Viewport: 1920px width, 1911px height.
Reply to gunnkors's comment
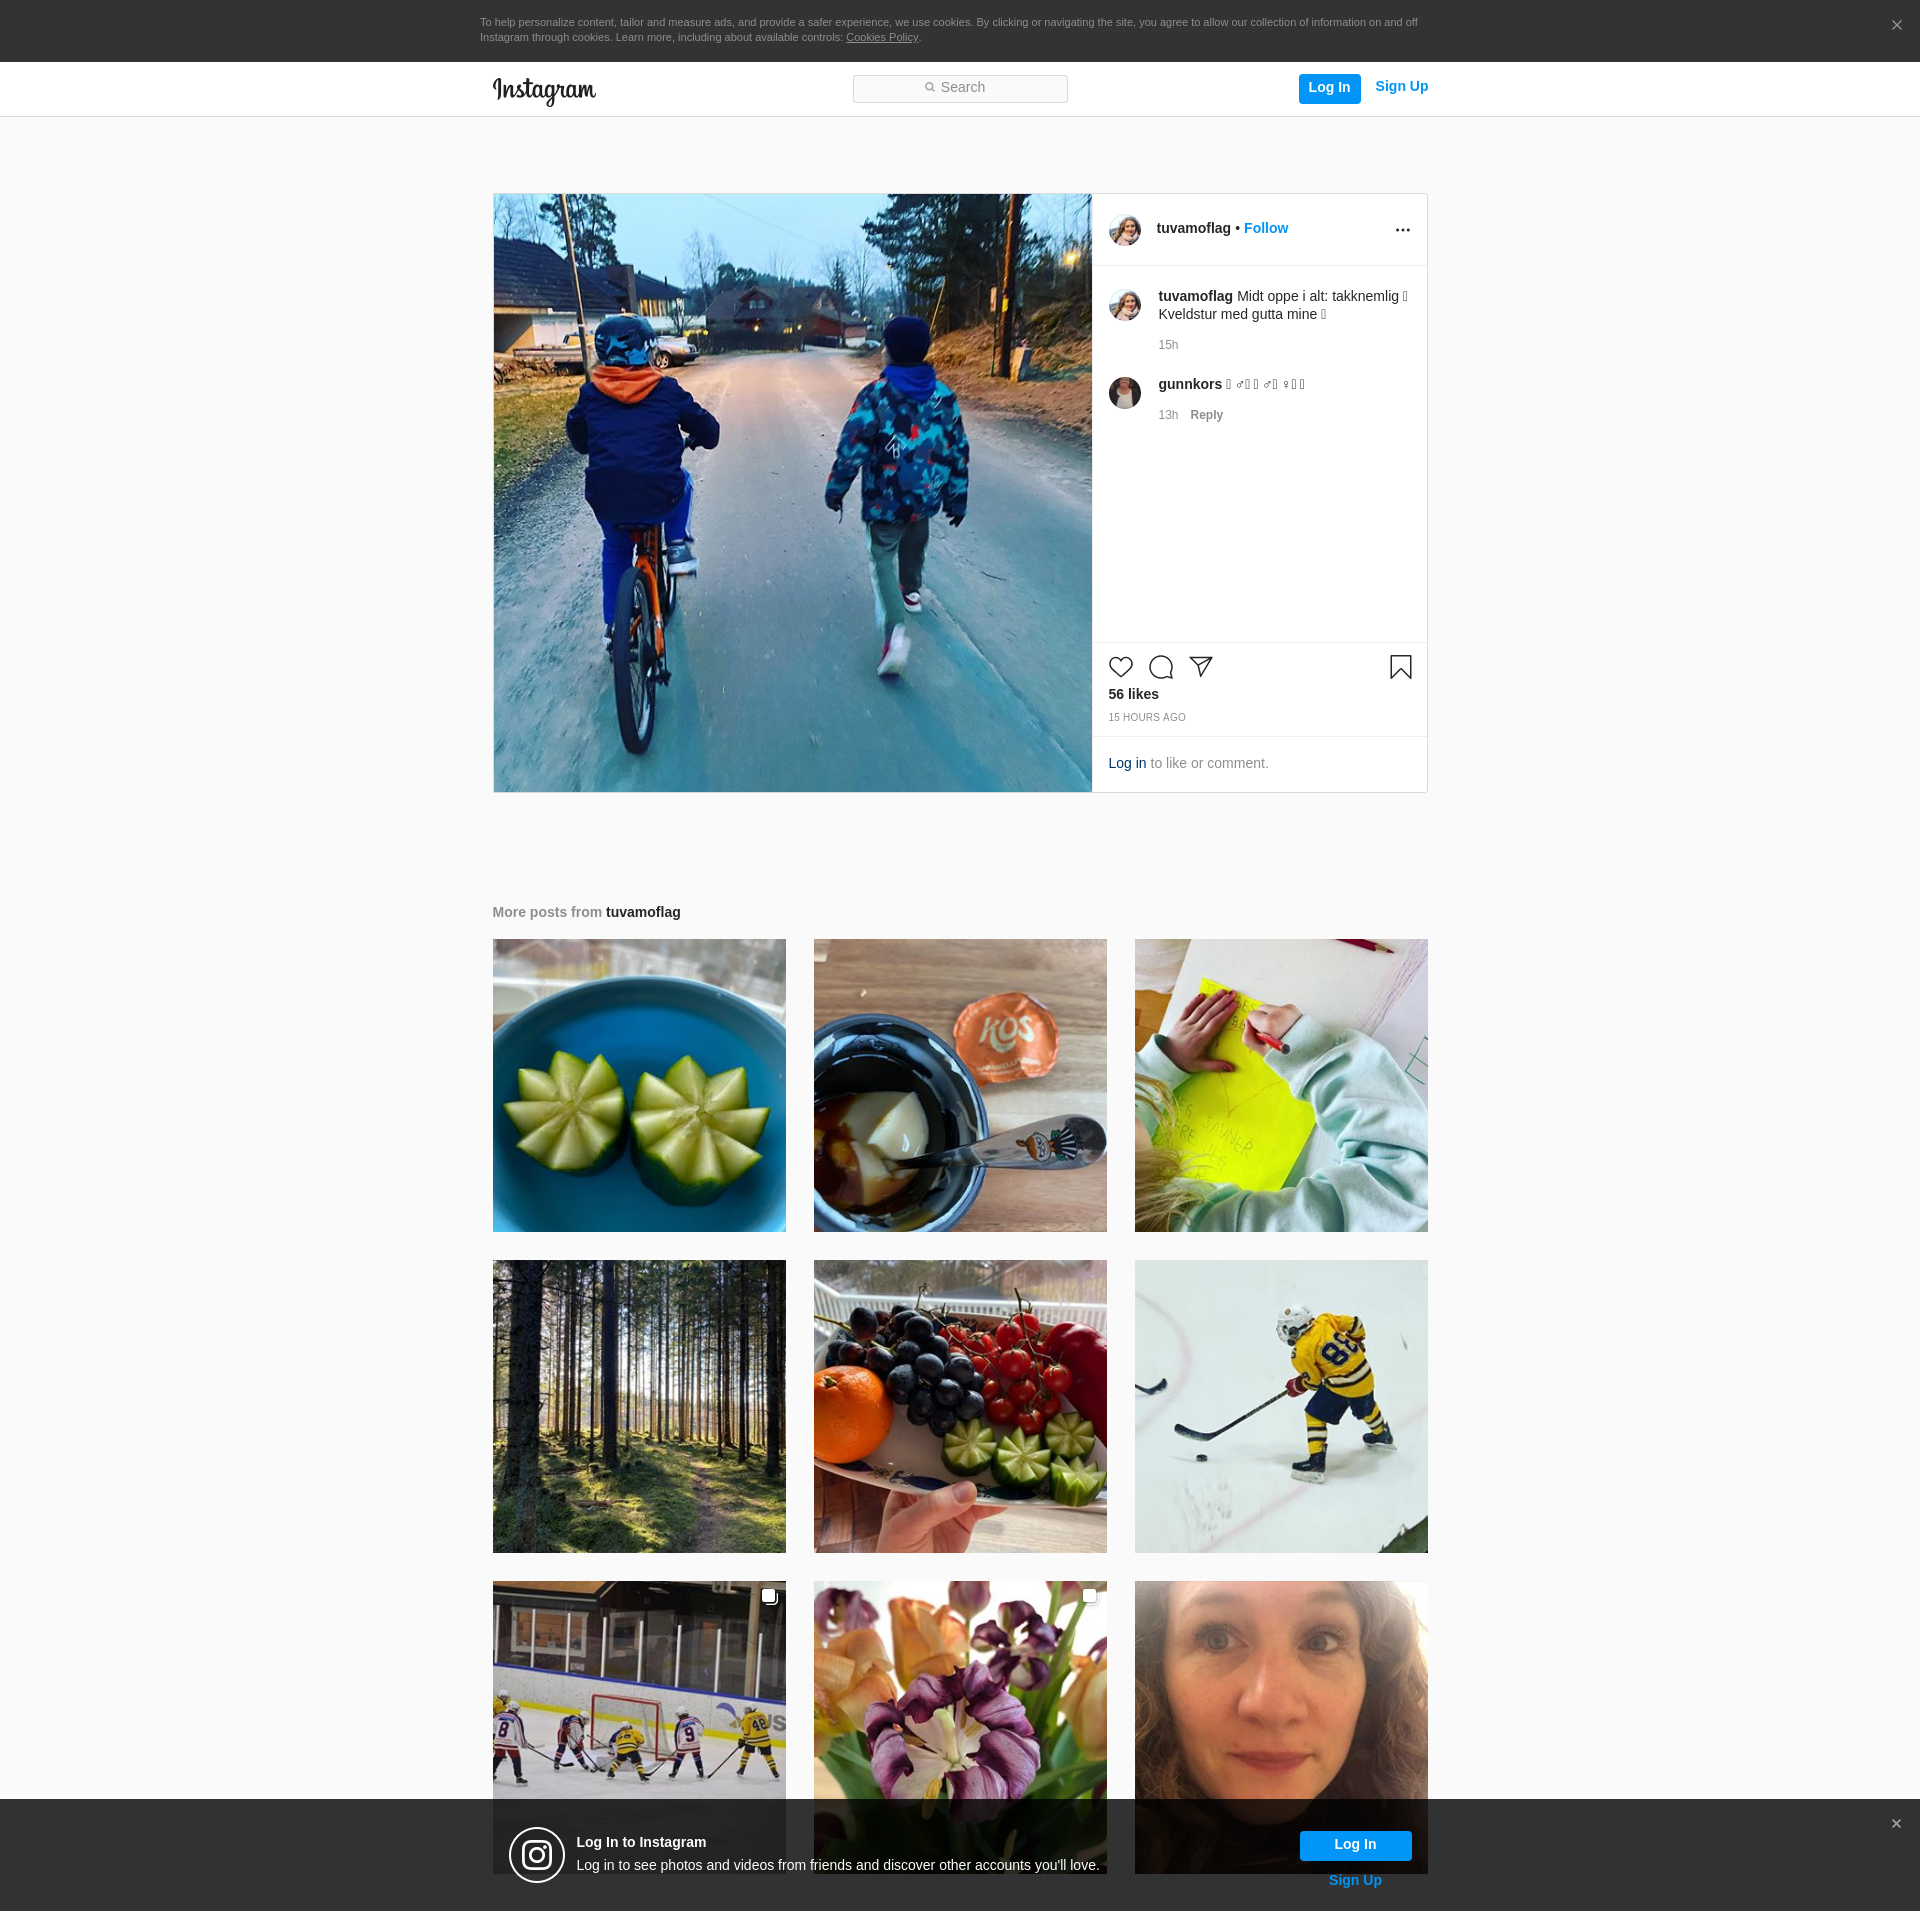tap(1206, 415)
